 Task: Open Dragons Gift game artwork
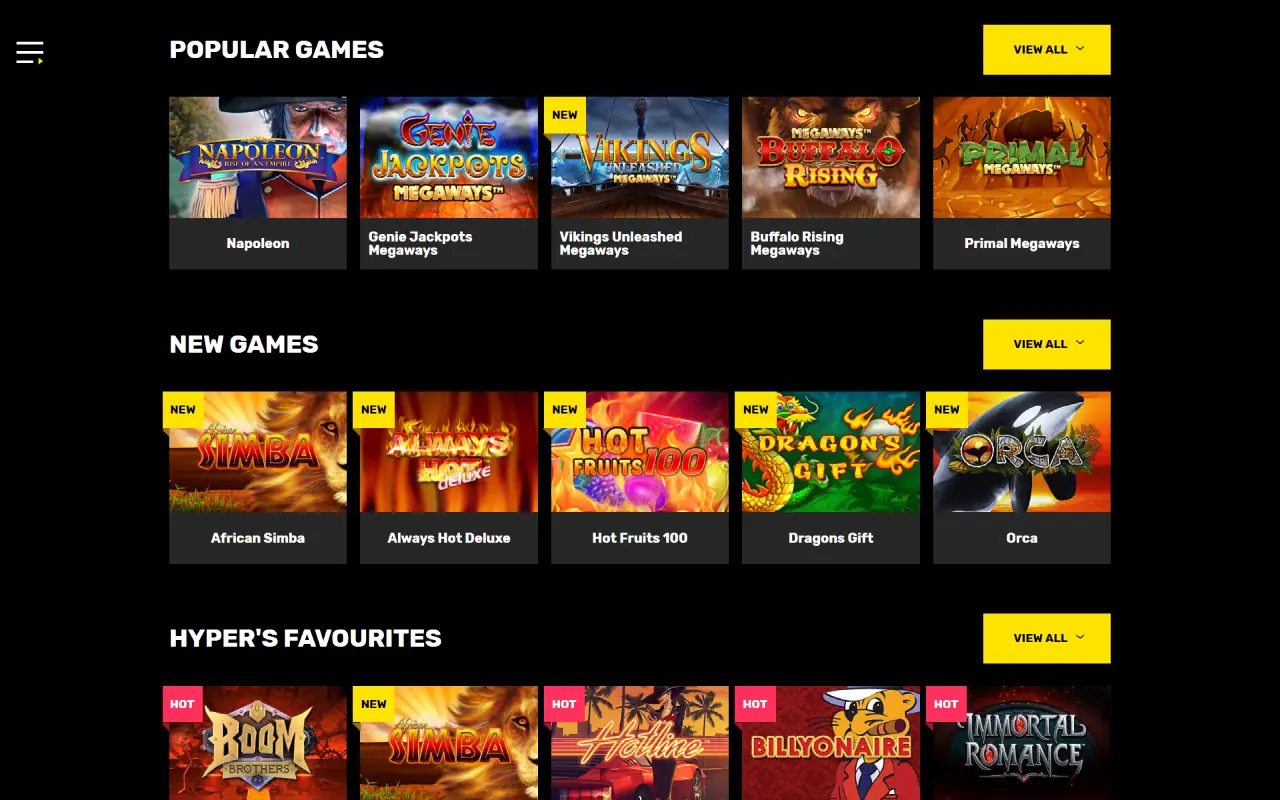pos(831,452)
